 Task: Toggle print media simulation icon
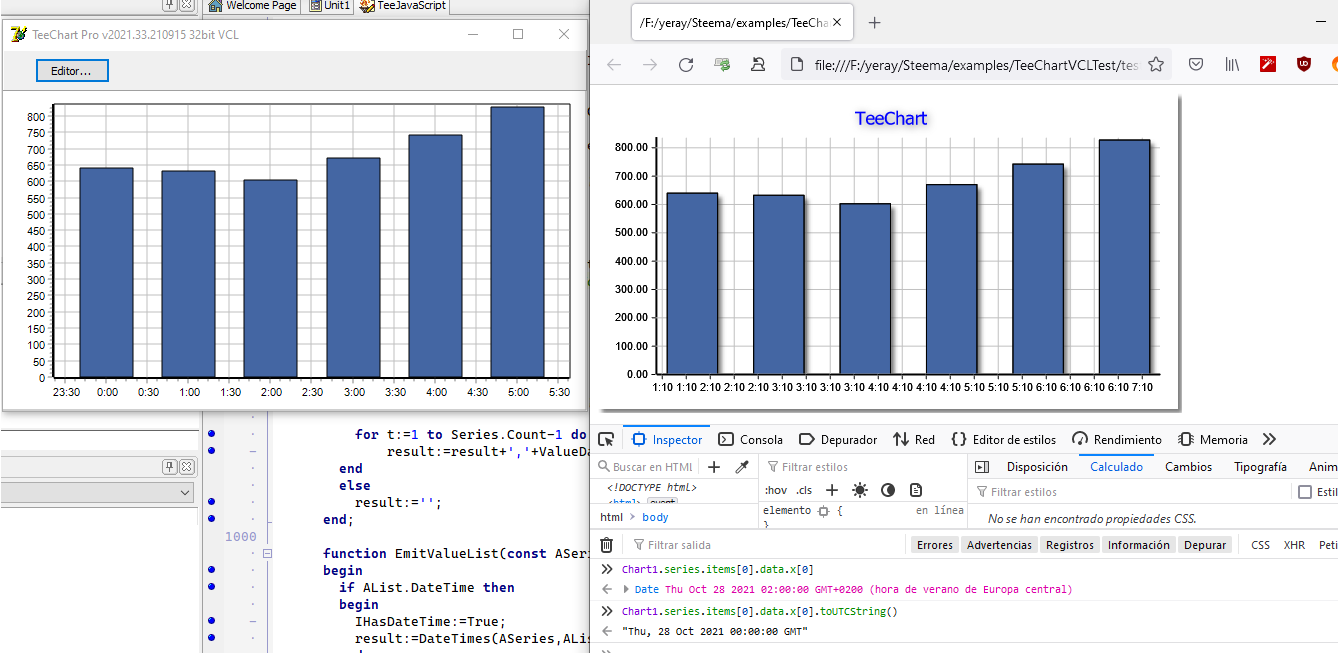click(x=916, y=490)
